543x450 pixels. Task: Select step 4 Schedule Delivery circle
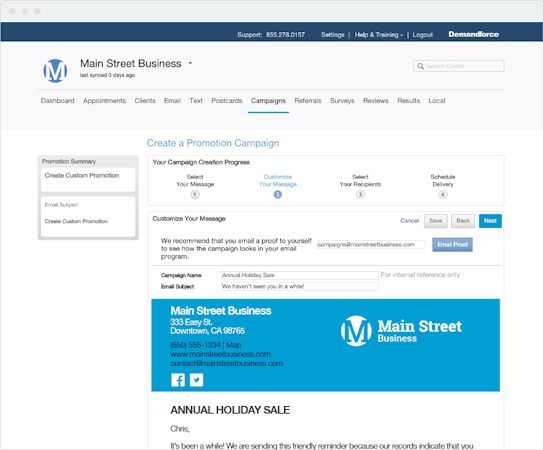443,195
